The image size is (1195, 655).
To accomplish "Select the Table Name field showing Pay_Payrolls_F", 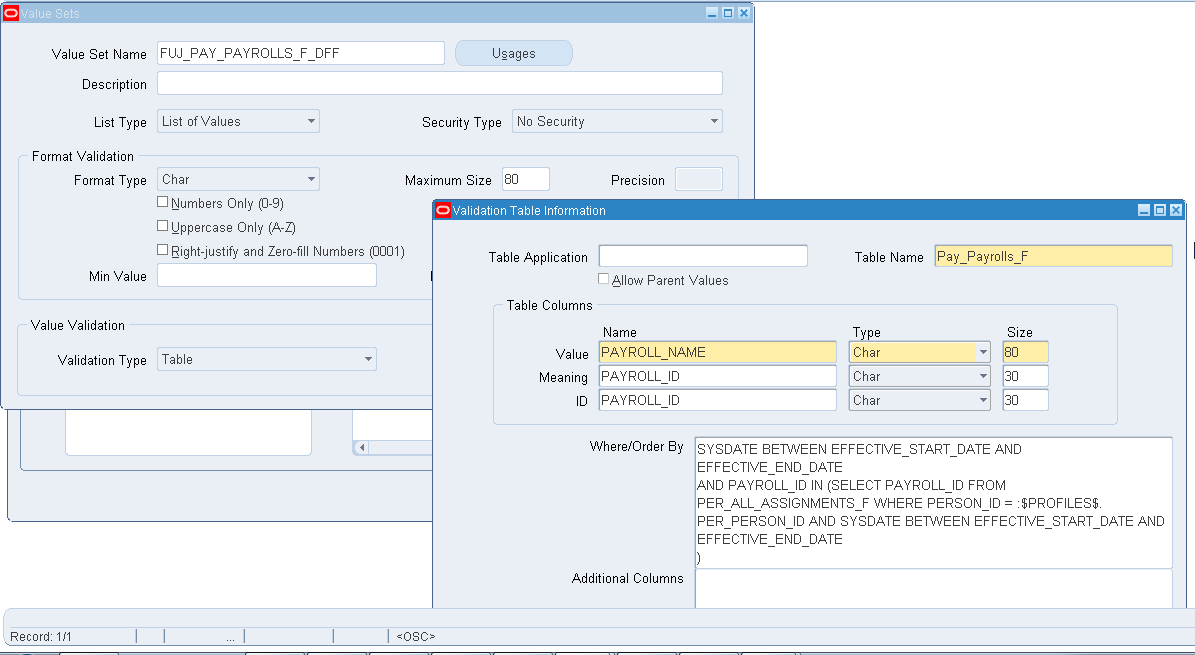I will tap(1052, 256).
